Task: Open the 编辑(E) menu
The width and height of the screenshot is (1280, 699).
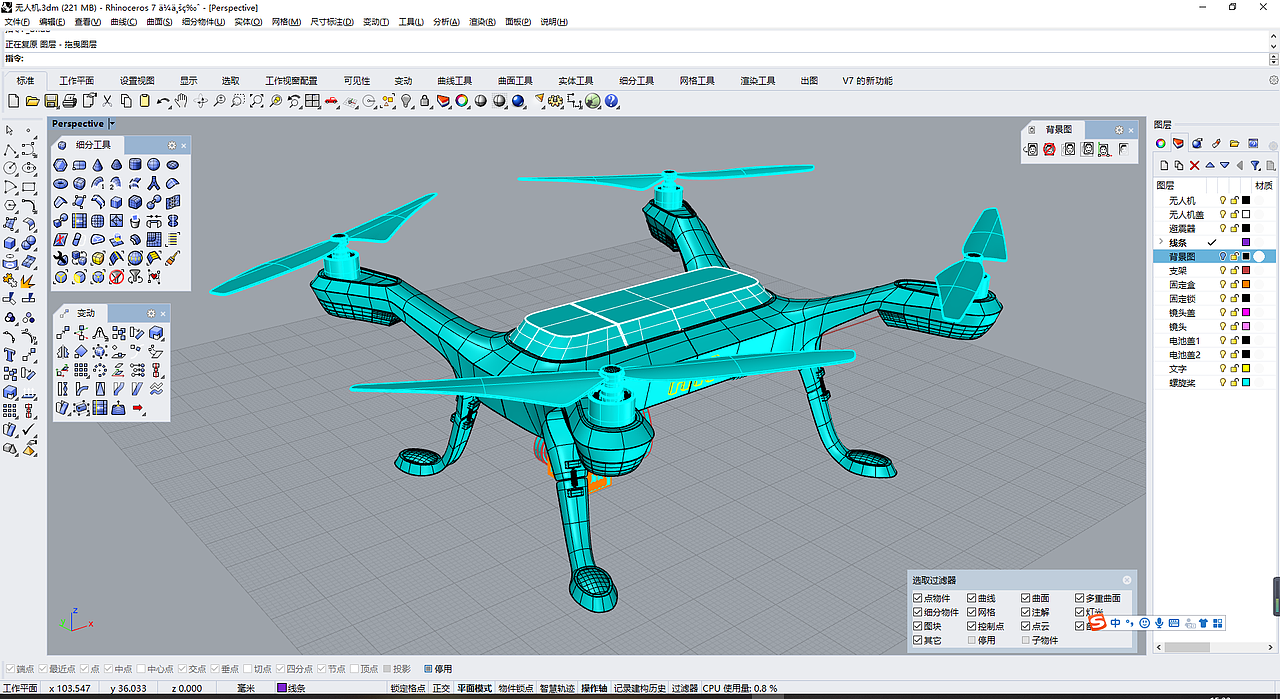Action: 52,21
